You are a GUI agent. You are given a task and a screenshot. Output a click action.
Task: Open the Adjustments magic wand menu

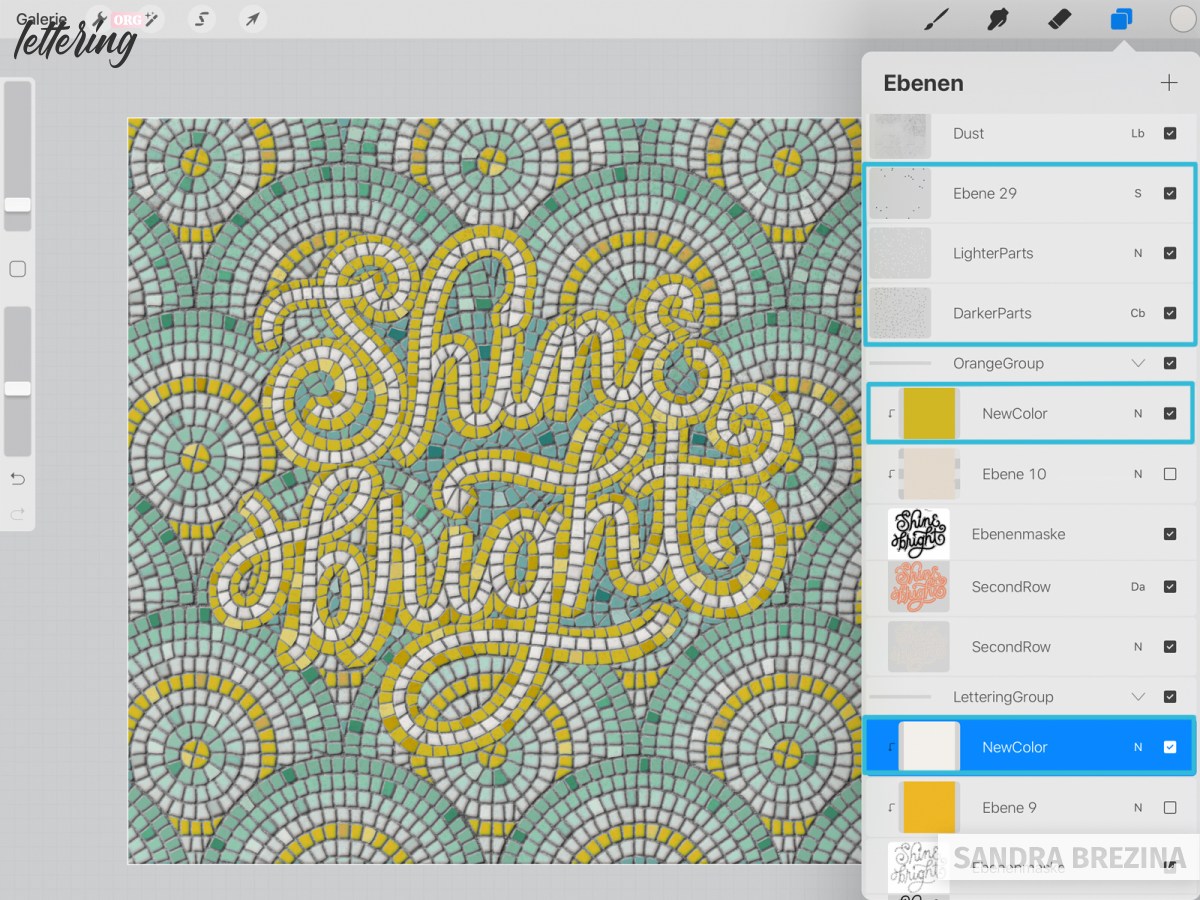tap(152, 19)
